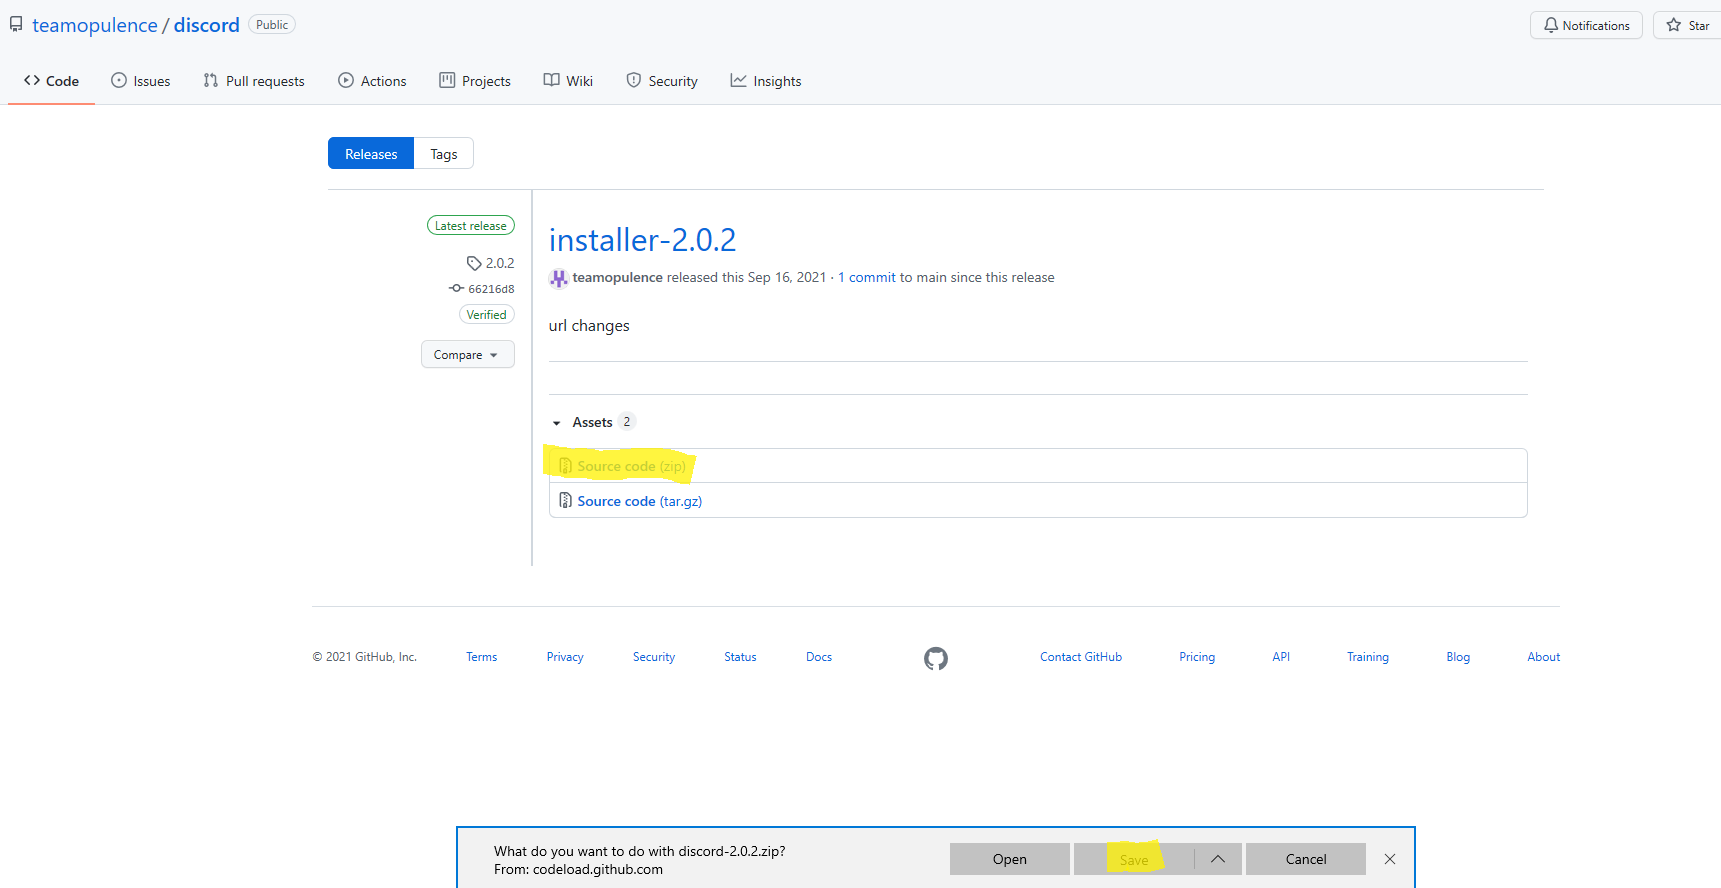The image size is (1721, 888).
Task: Click the 'url changes' release description
Action: (589, 326)
